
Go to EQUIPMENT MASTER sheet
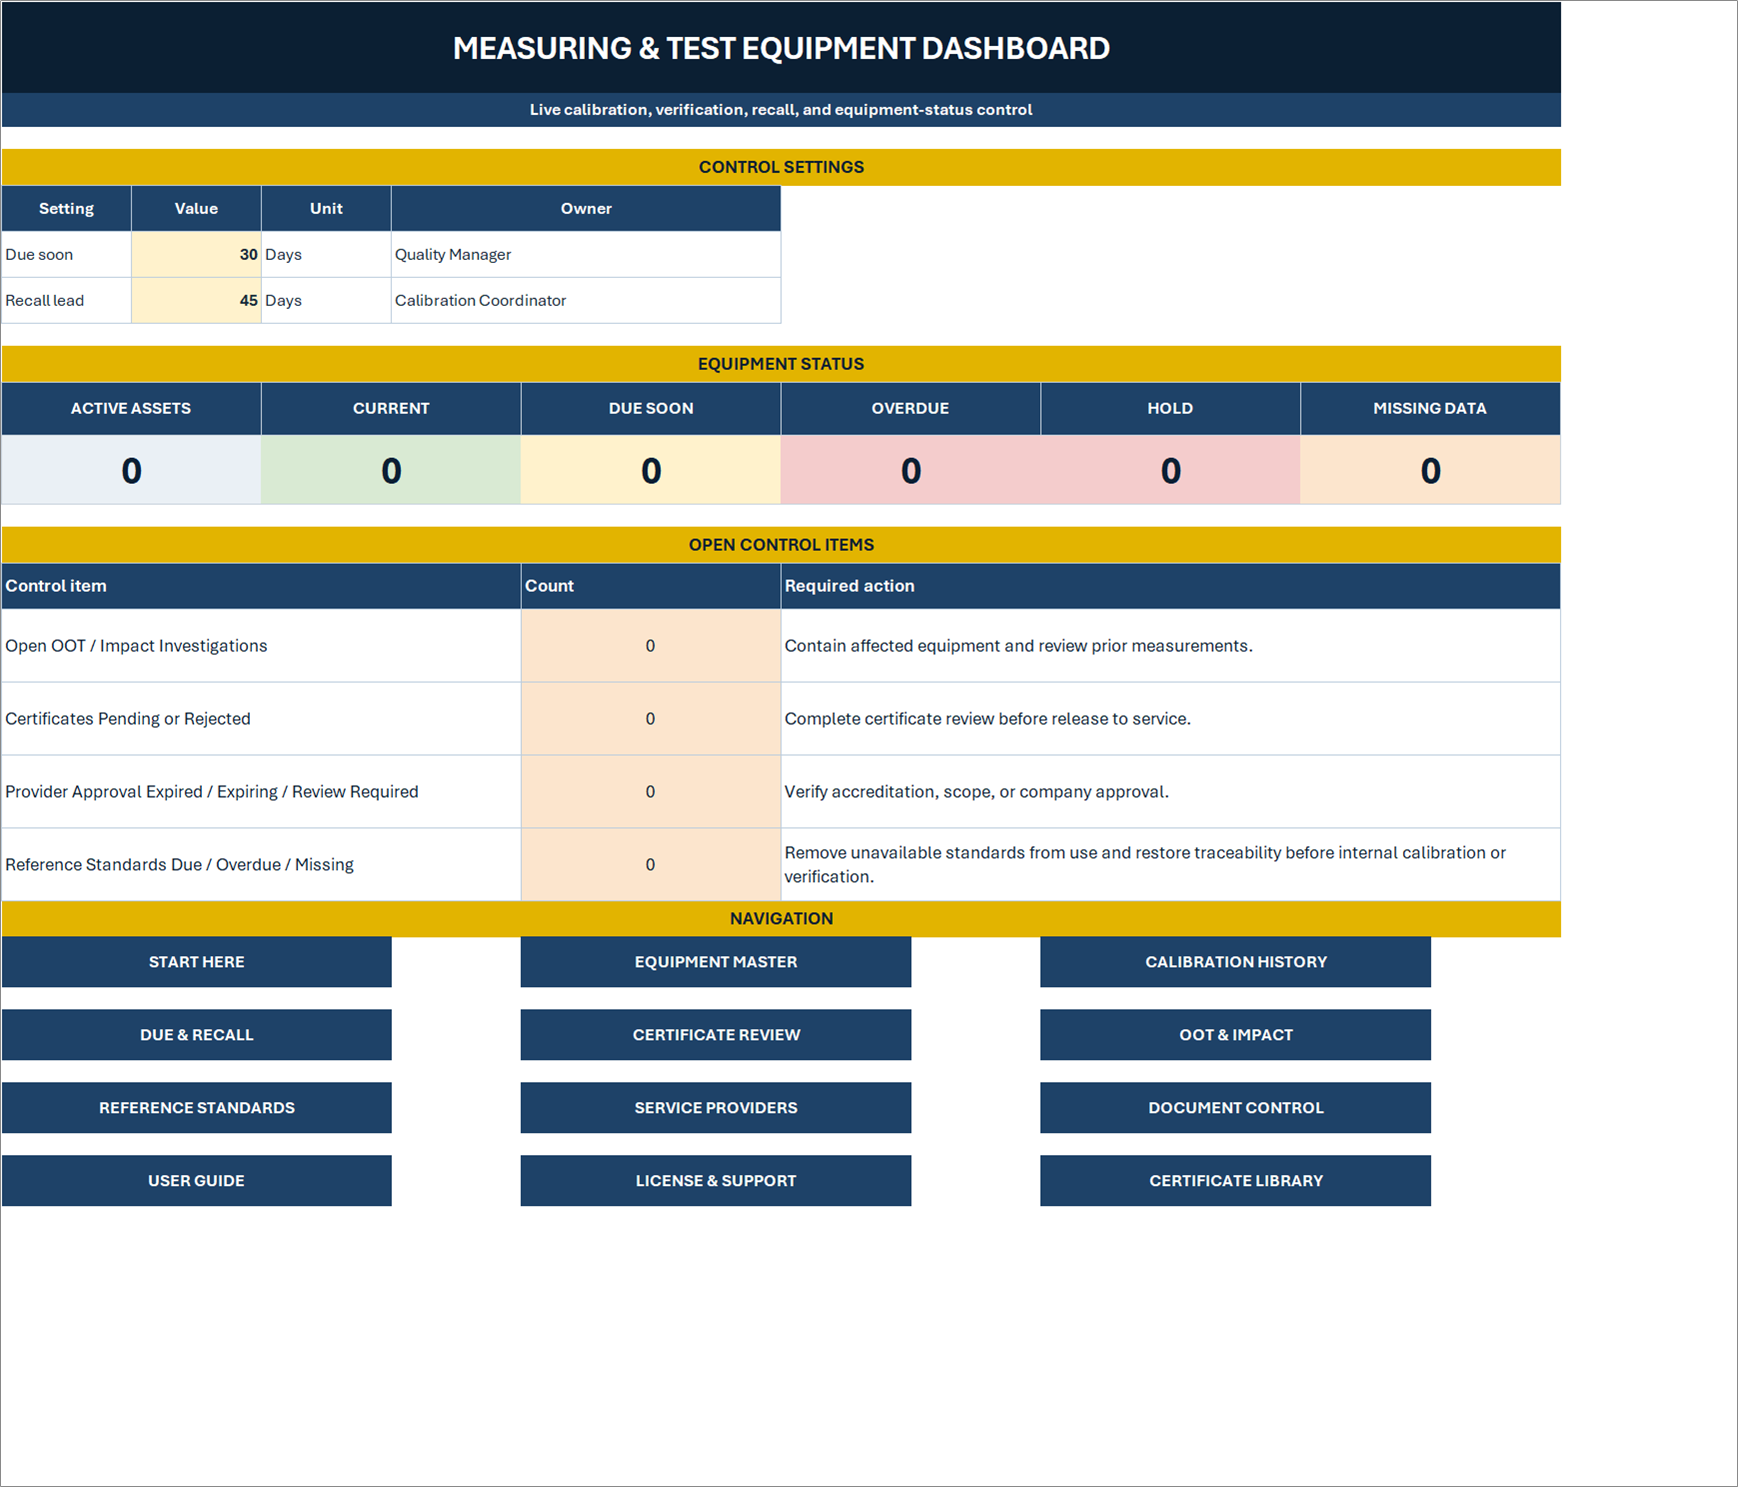716,962
